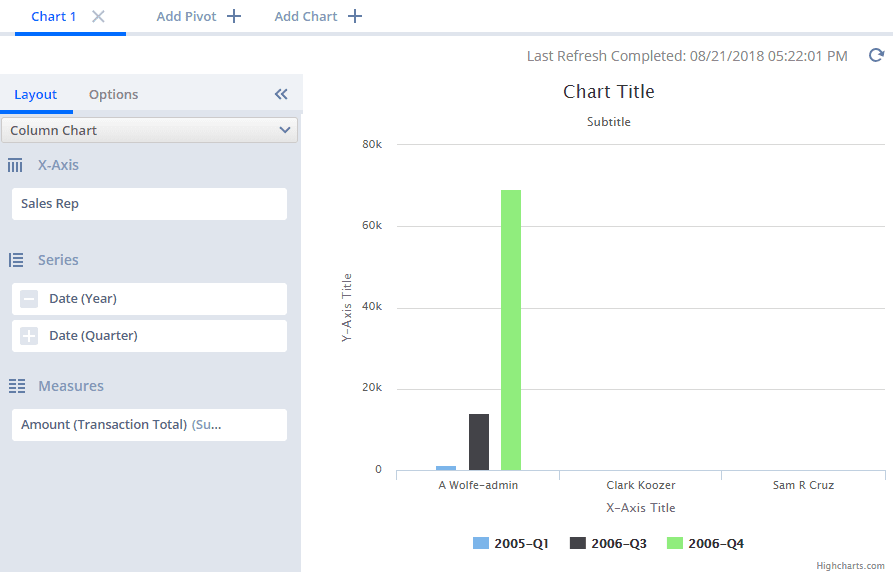
Task: Switch to the Options tab
Action: tap(113, 94)
